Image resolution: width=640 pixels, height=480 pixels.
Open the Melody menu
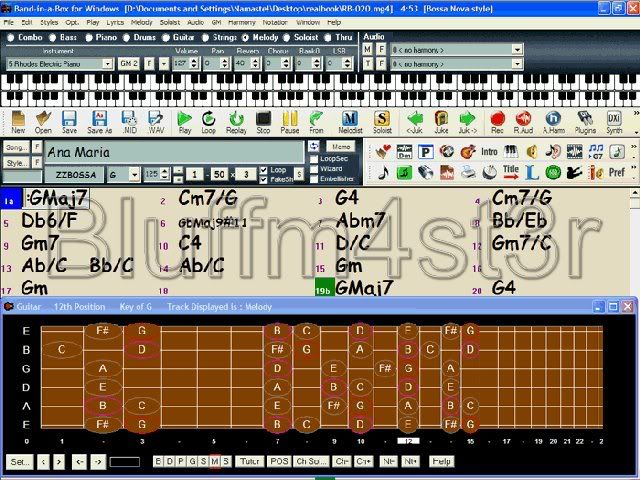click(x=141, y=22)
